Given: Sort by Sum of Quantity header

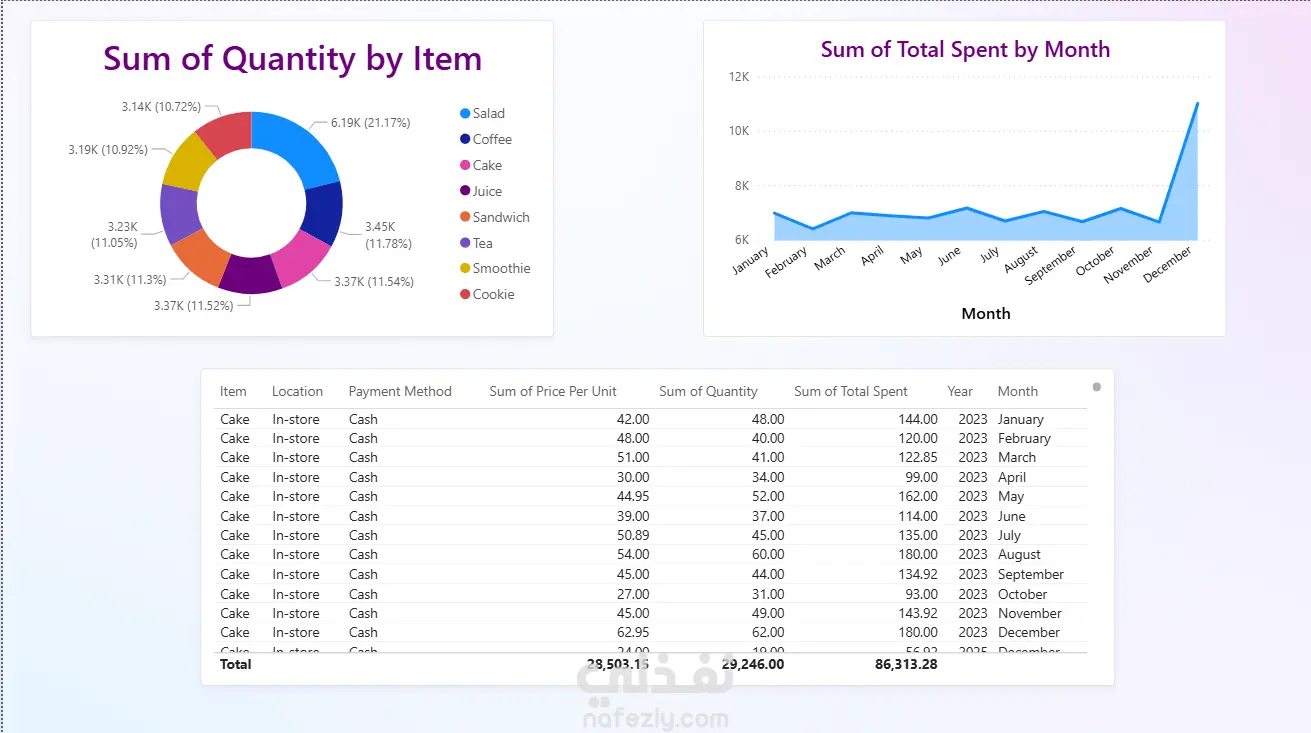Looking at the screenshot, I should (x=708, y=392).
